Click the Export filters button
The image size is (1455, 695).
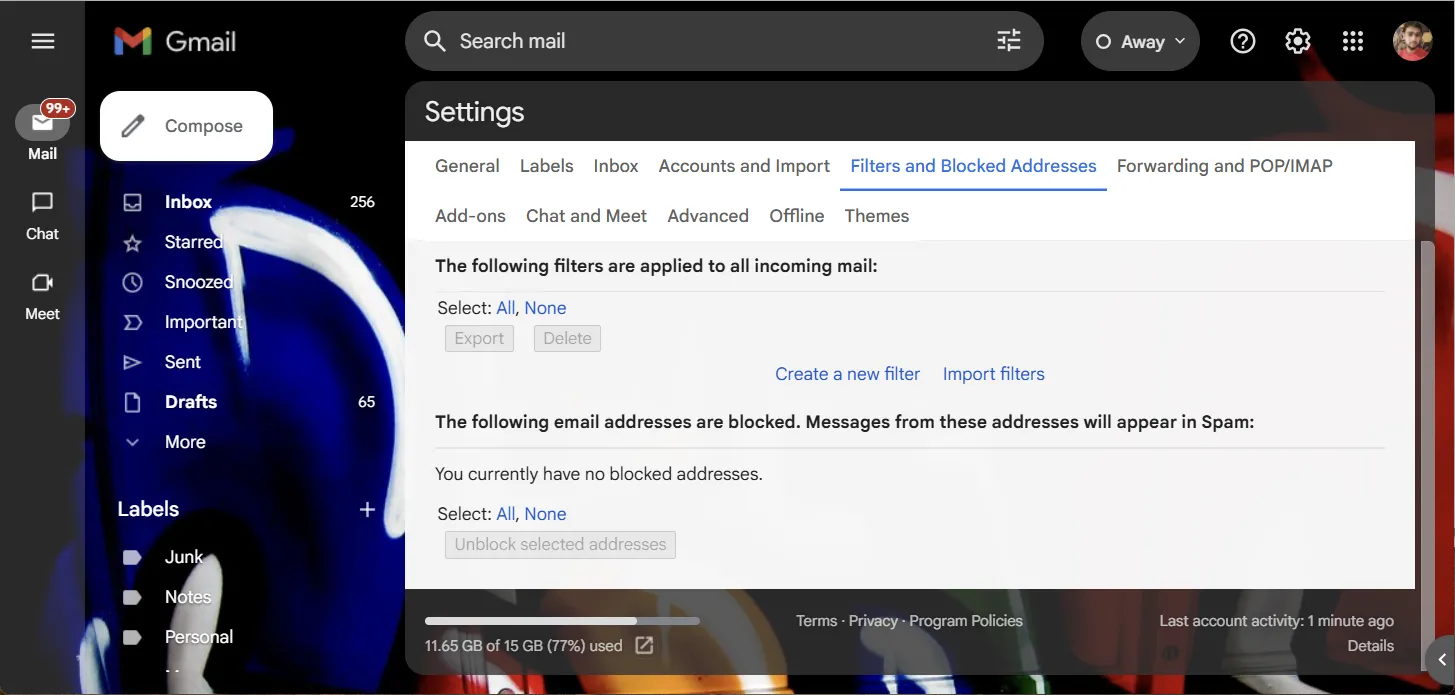478,338
